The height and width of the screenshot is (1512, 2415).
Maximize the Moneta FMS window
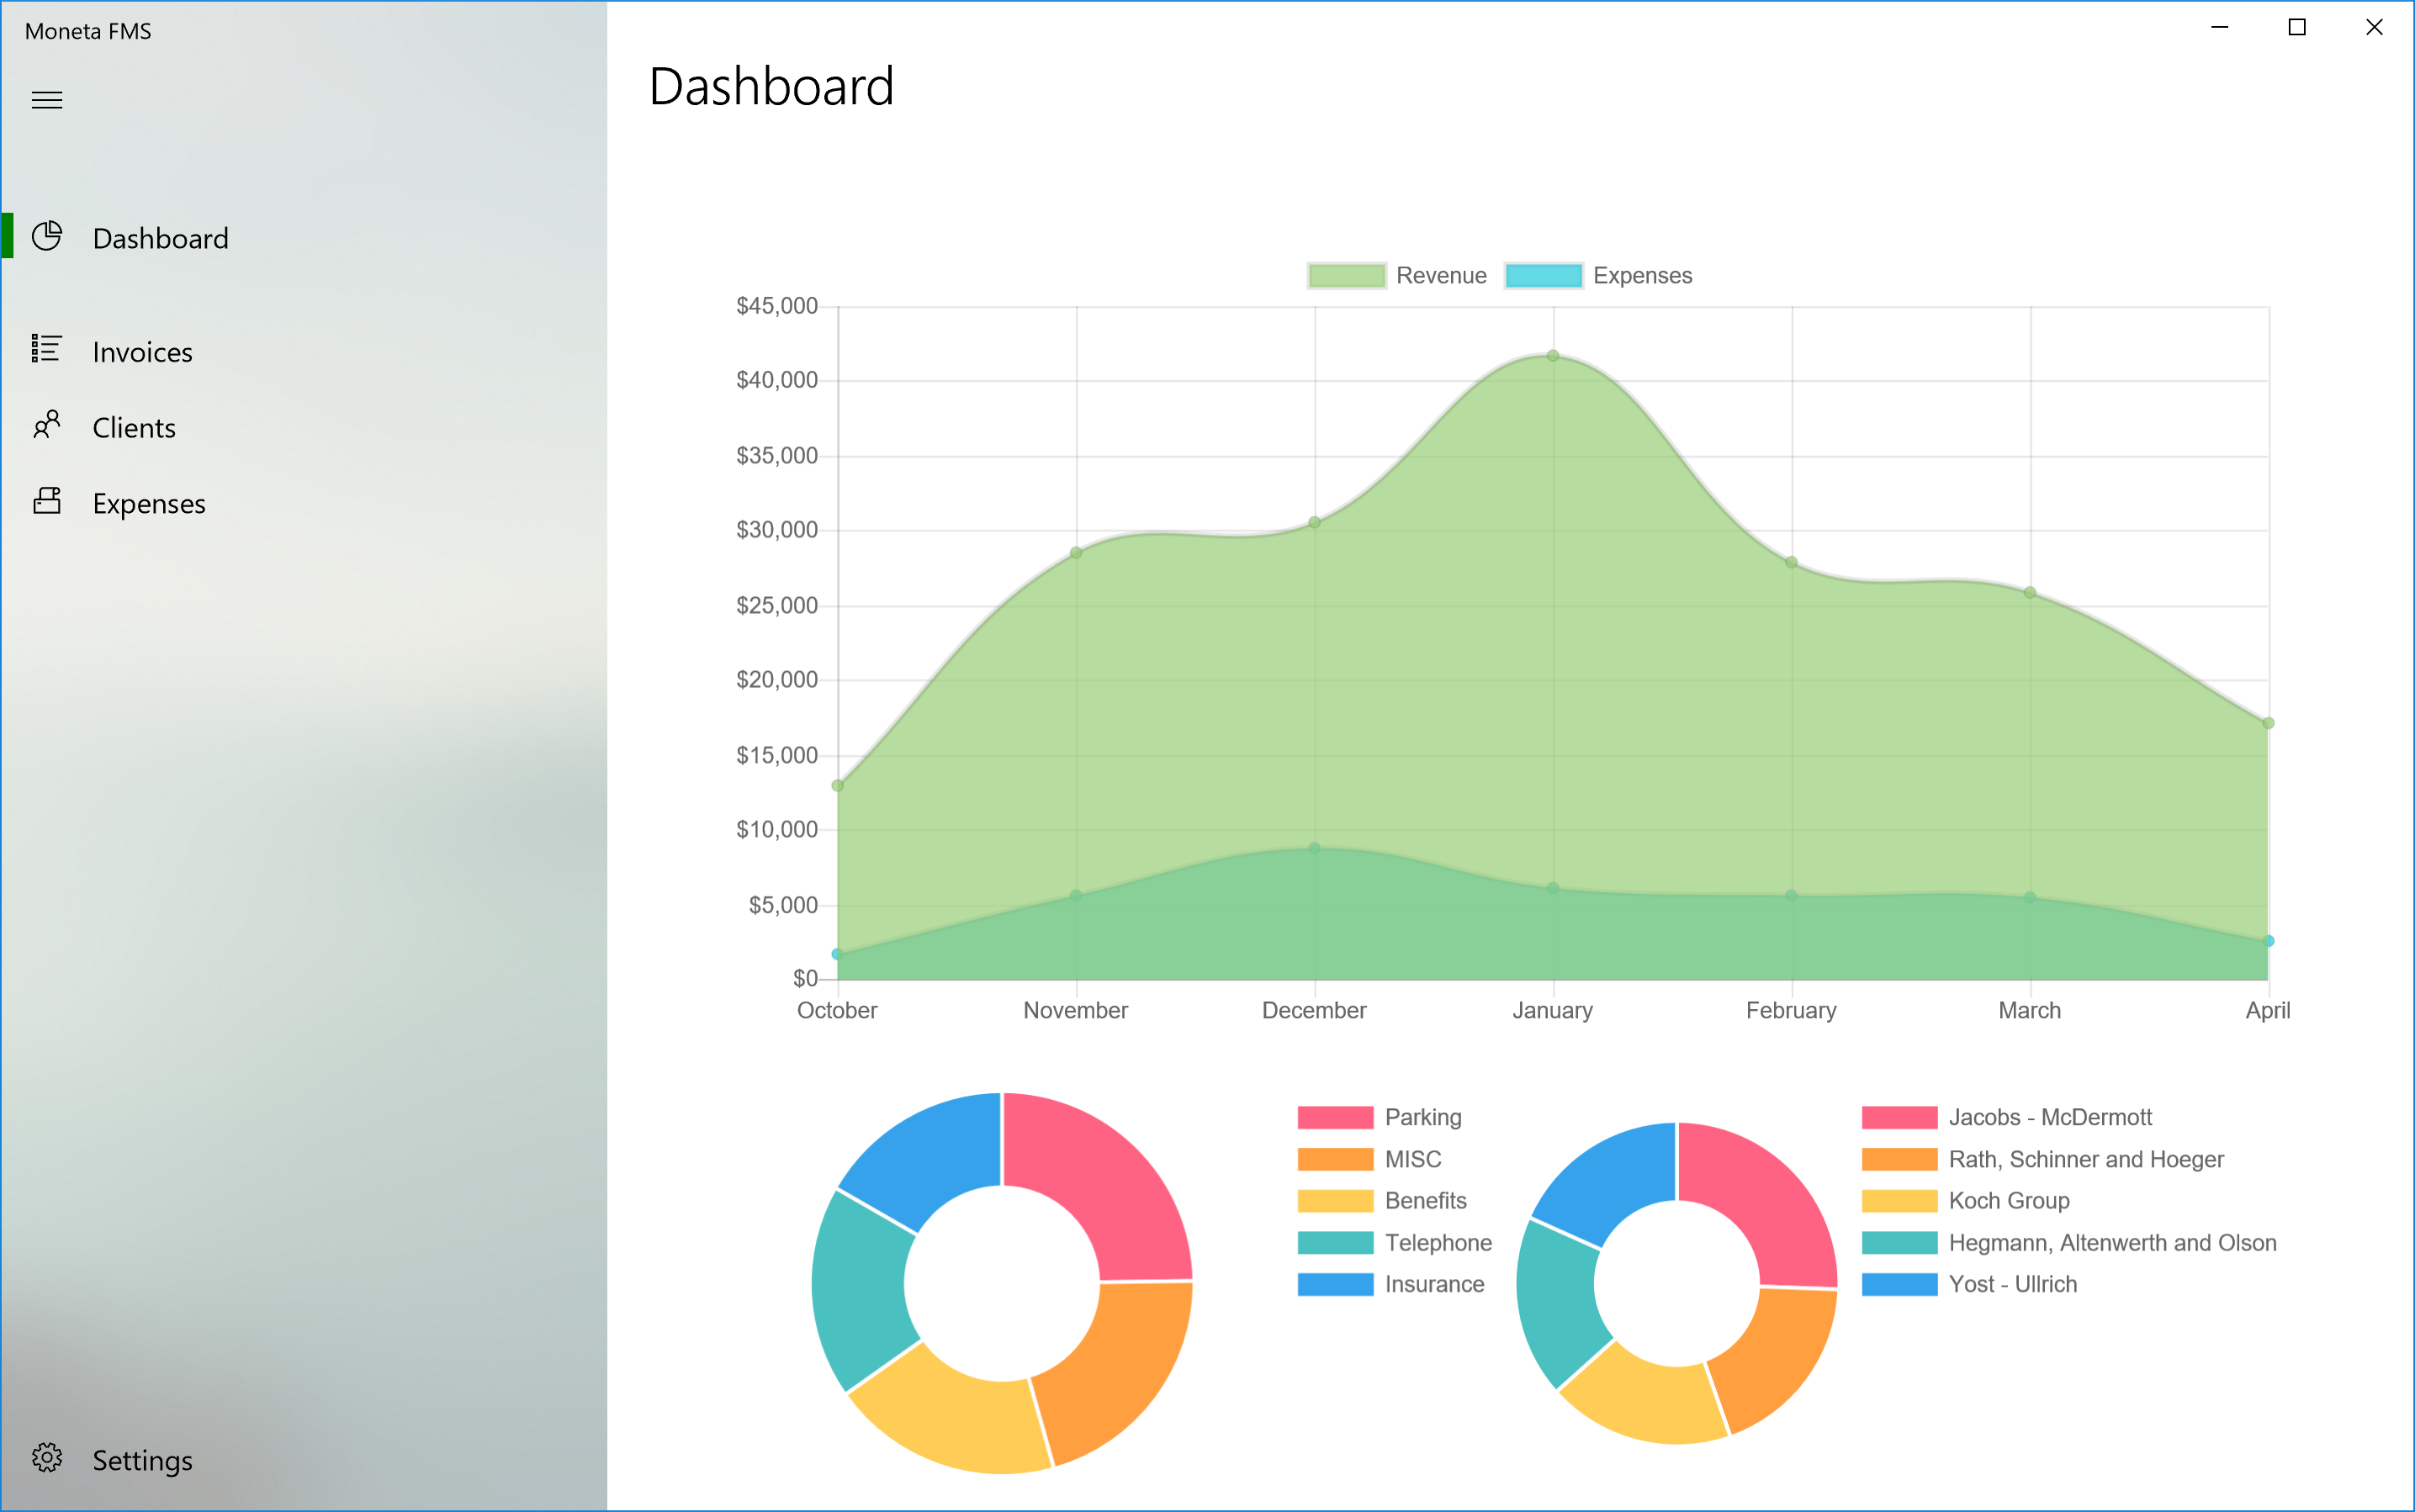2297,28
